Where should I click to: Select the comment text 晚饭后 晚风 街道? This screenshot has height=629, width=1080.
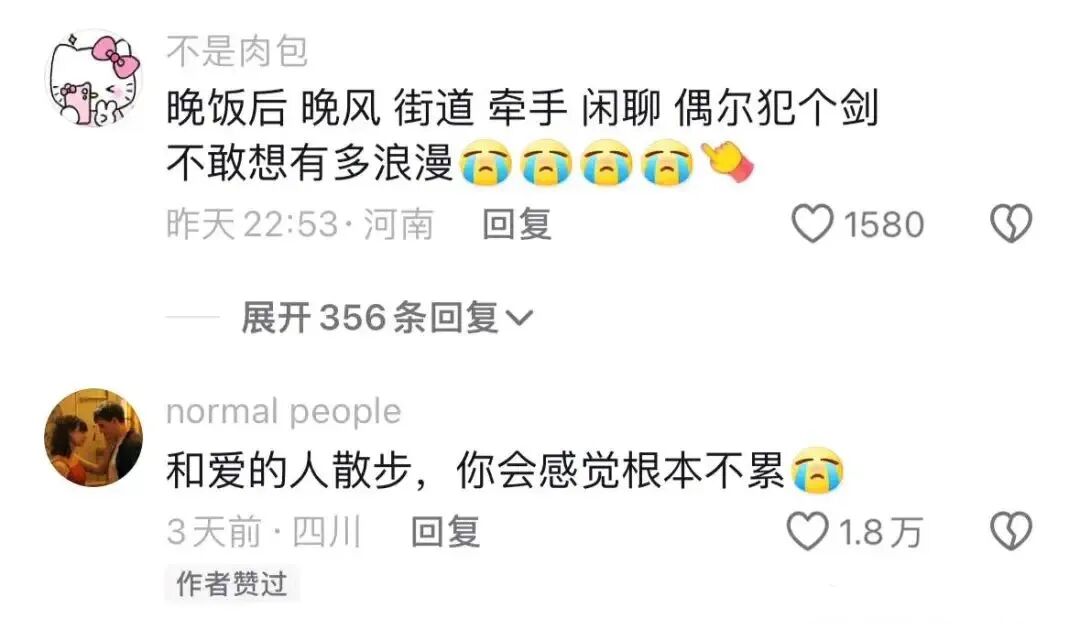(x=320, y=109)
